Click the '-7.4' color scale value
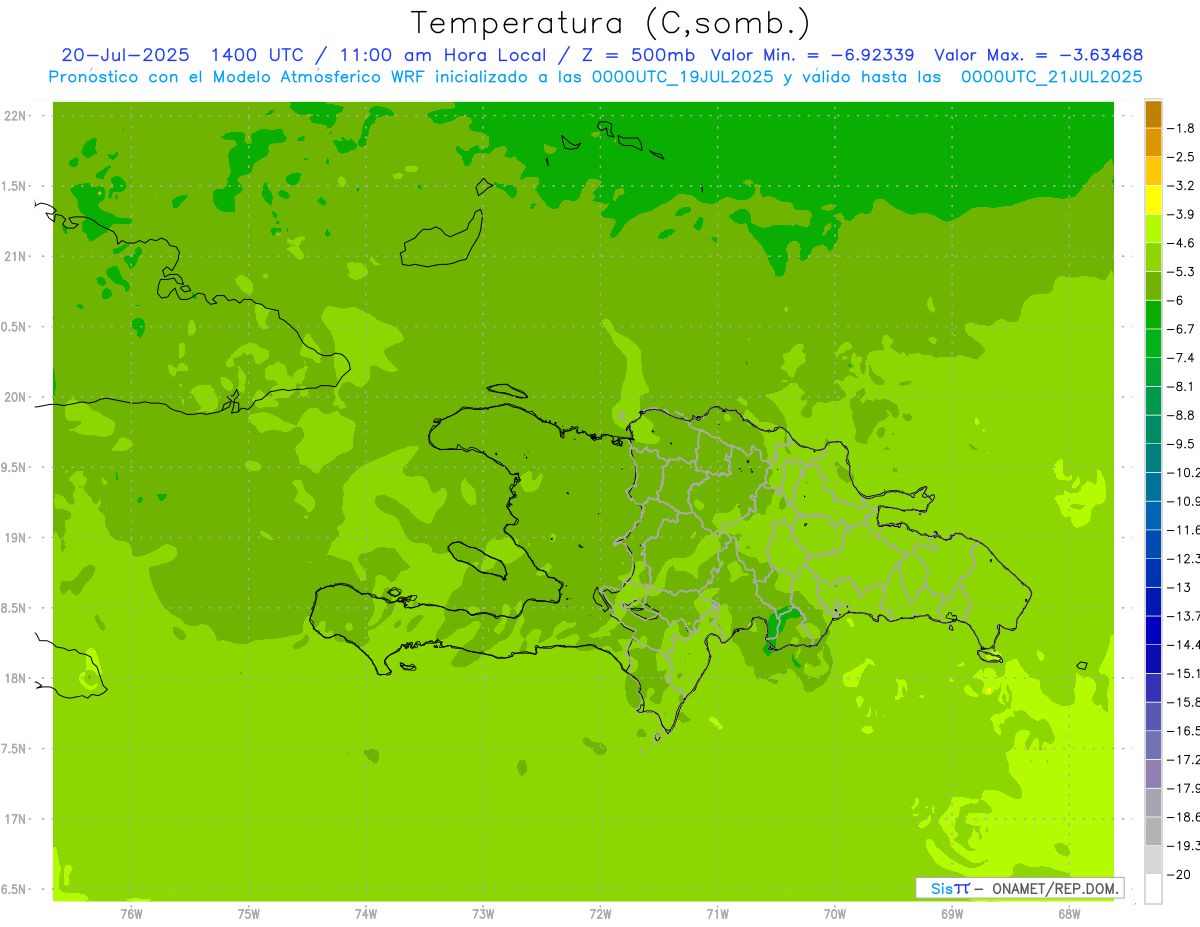 pyautogui.click(x=1182, y=357)
